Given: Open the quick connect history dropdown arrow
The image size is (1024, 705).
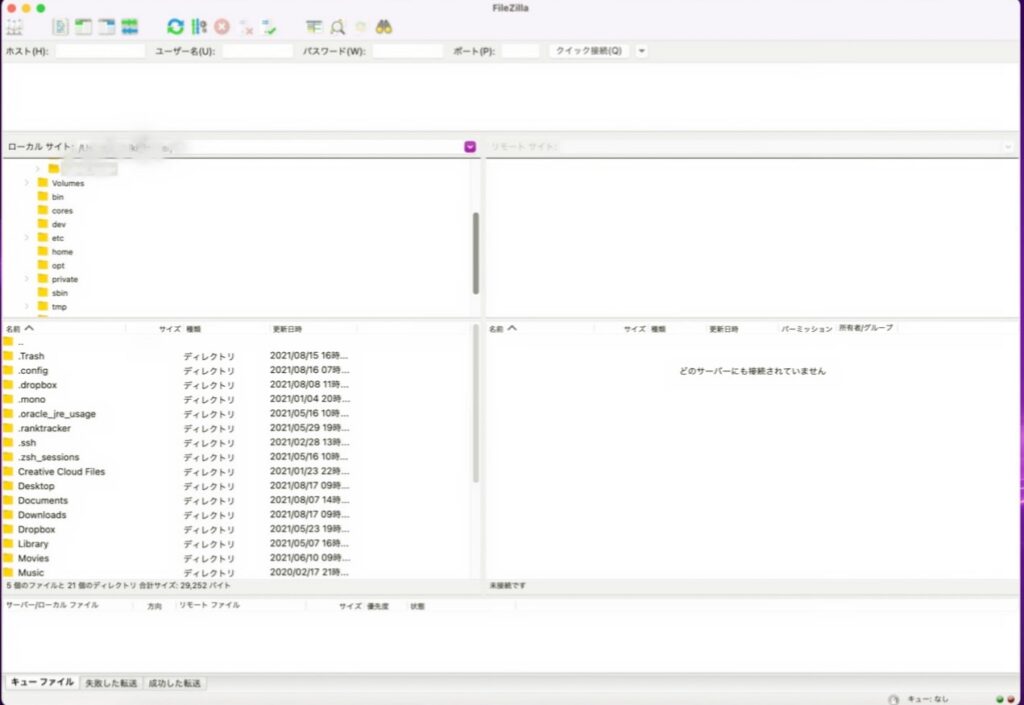Looking at the screenshot, I should 642,51.
